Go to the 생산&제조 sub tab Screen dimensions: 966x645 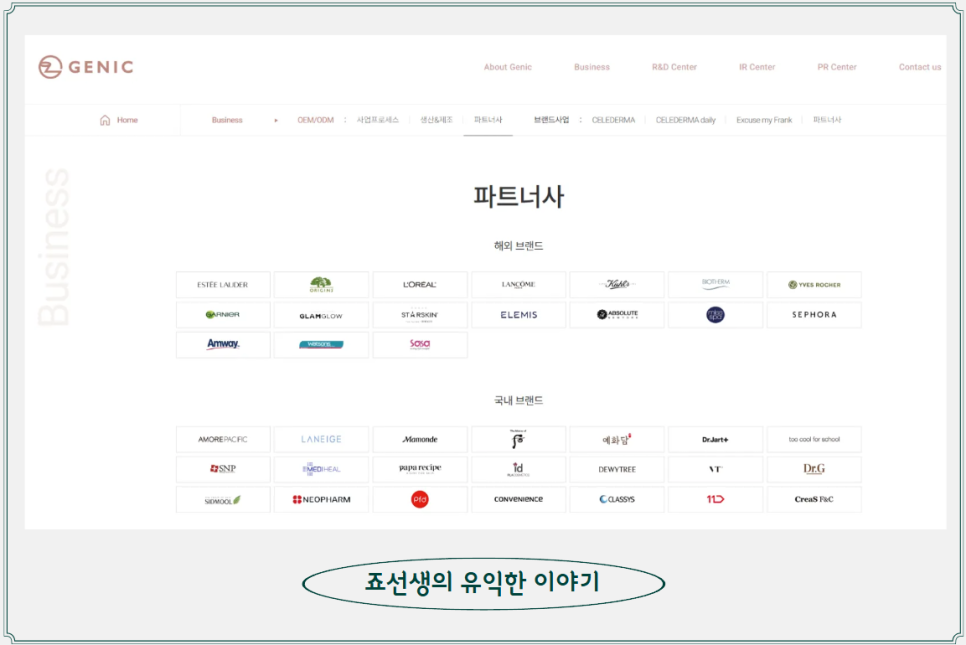pyautogui.click(x=436, y=120)
